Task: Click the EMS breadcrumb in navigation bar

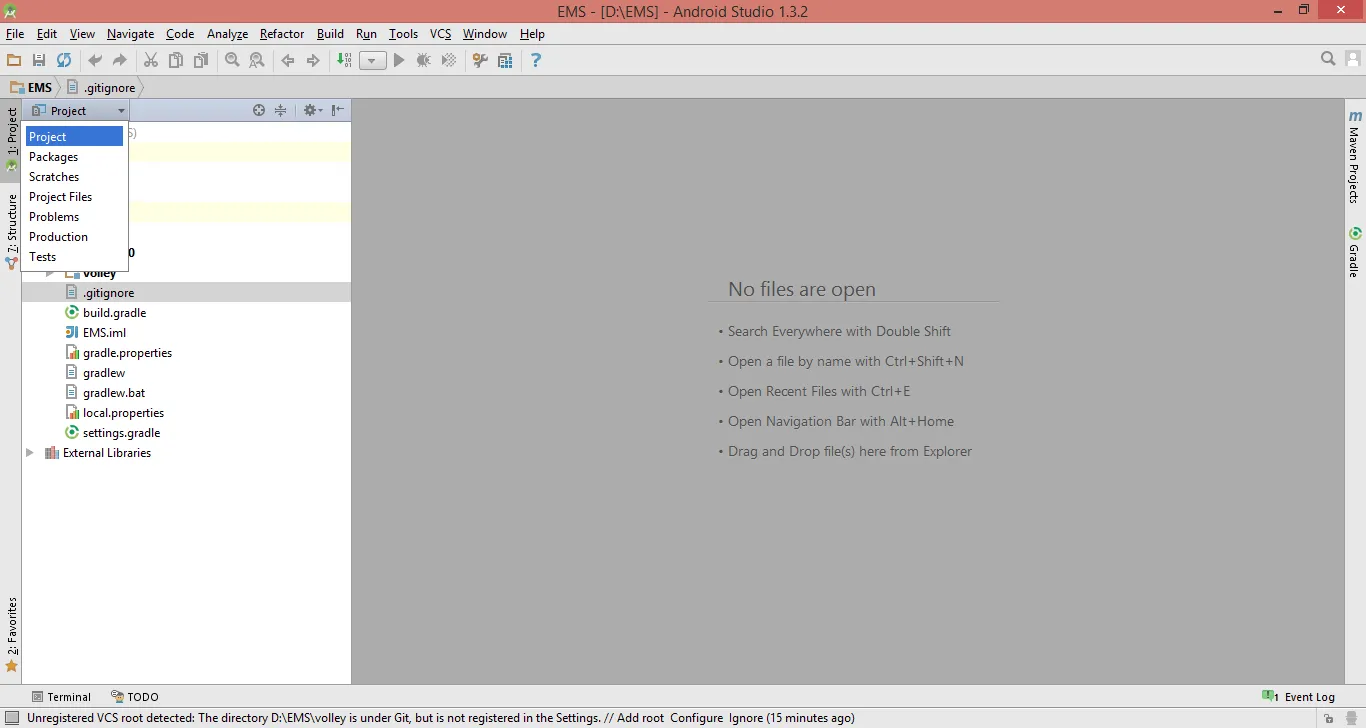Action: 32,87
